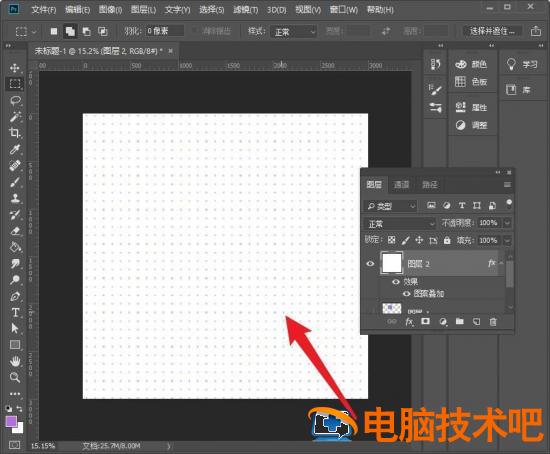
Task: Open the 学习 panel
Action: [x=523, y=65]
